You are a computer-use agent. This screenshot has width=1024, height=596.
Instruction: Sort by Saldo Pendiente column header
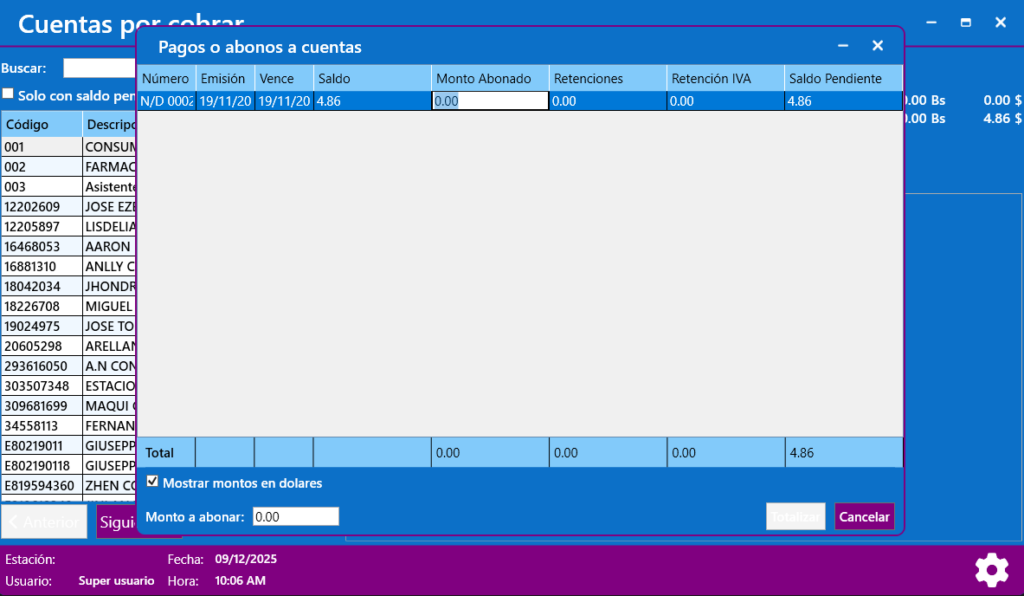coord(842,78)
